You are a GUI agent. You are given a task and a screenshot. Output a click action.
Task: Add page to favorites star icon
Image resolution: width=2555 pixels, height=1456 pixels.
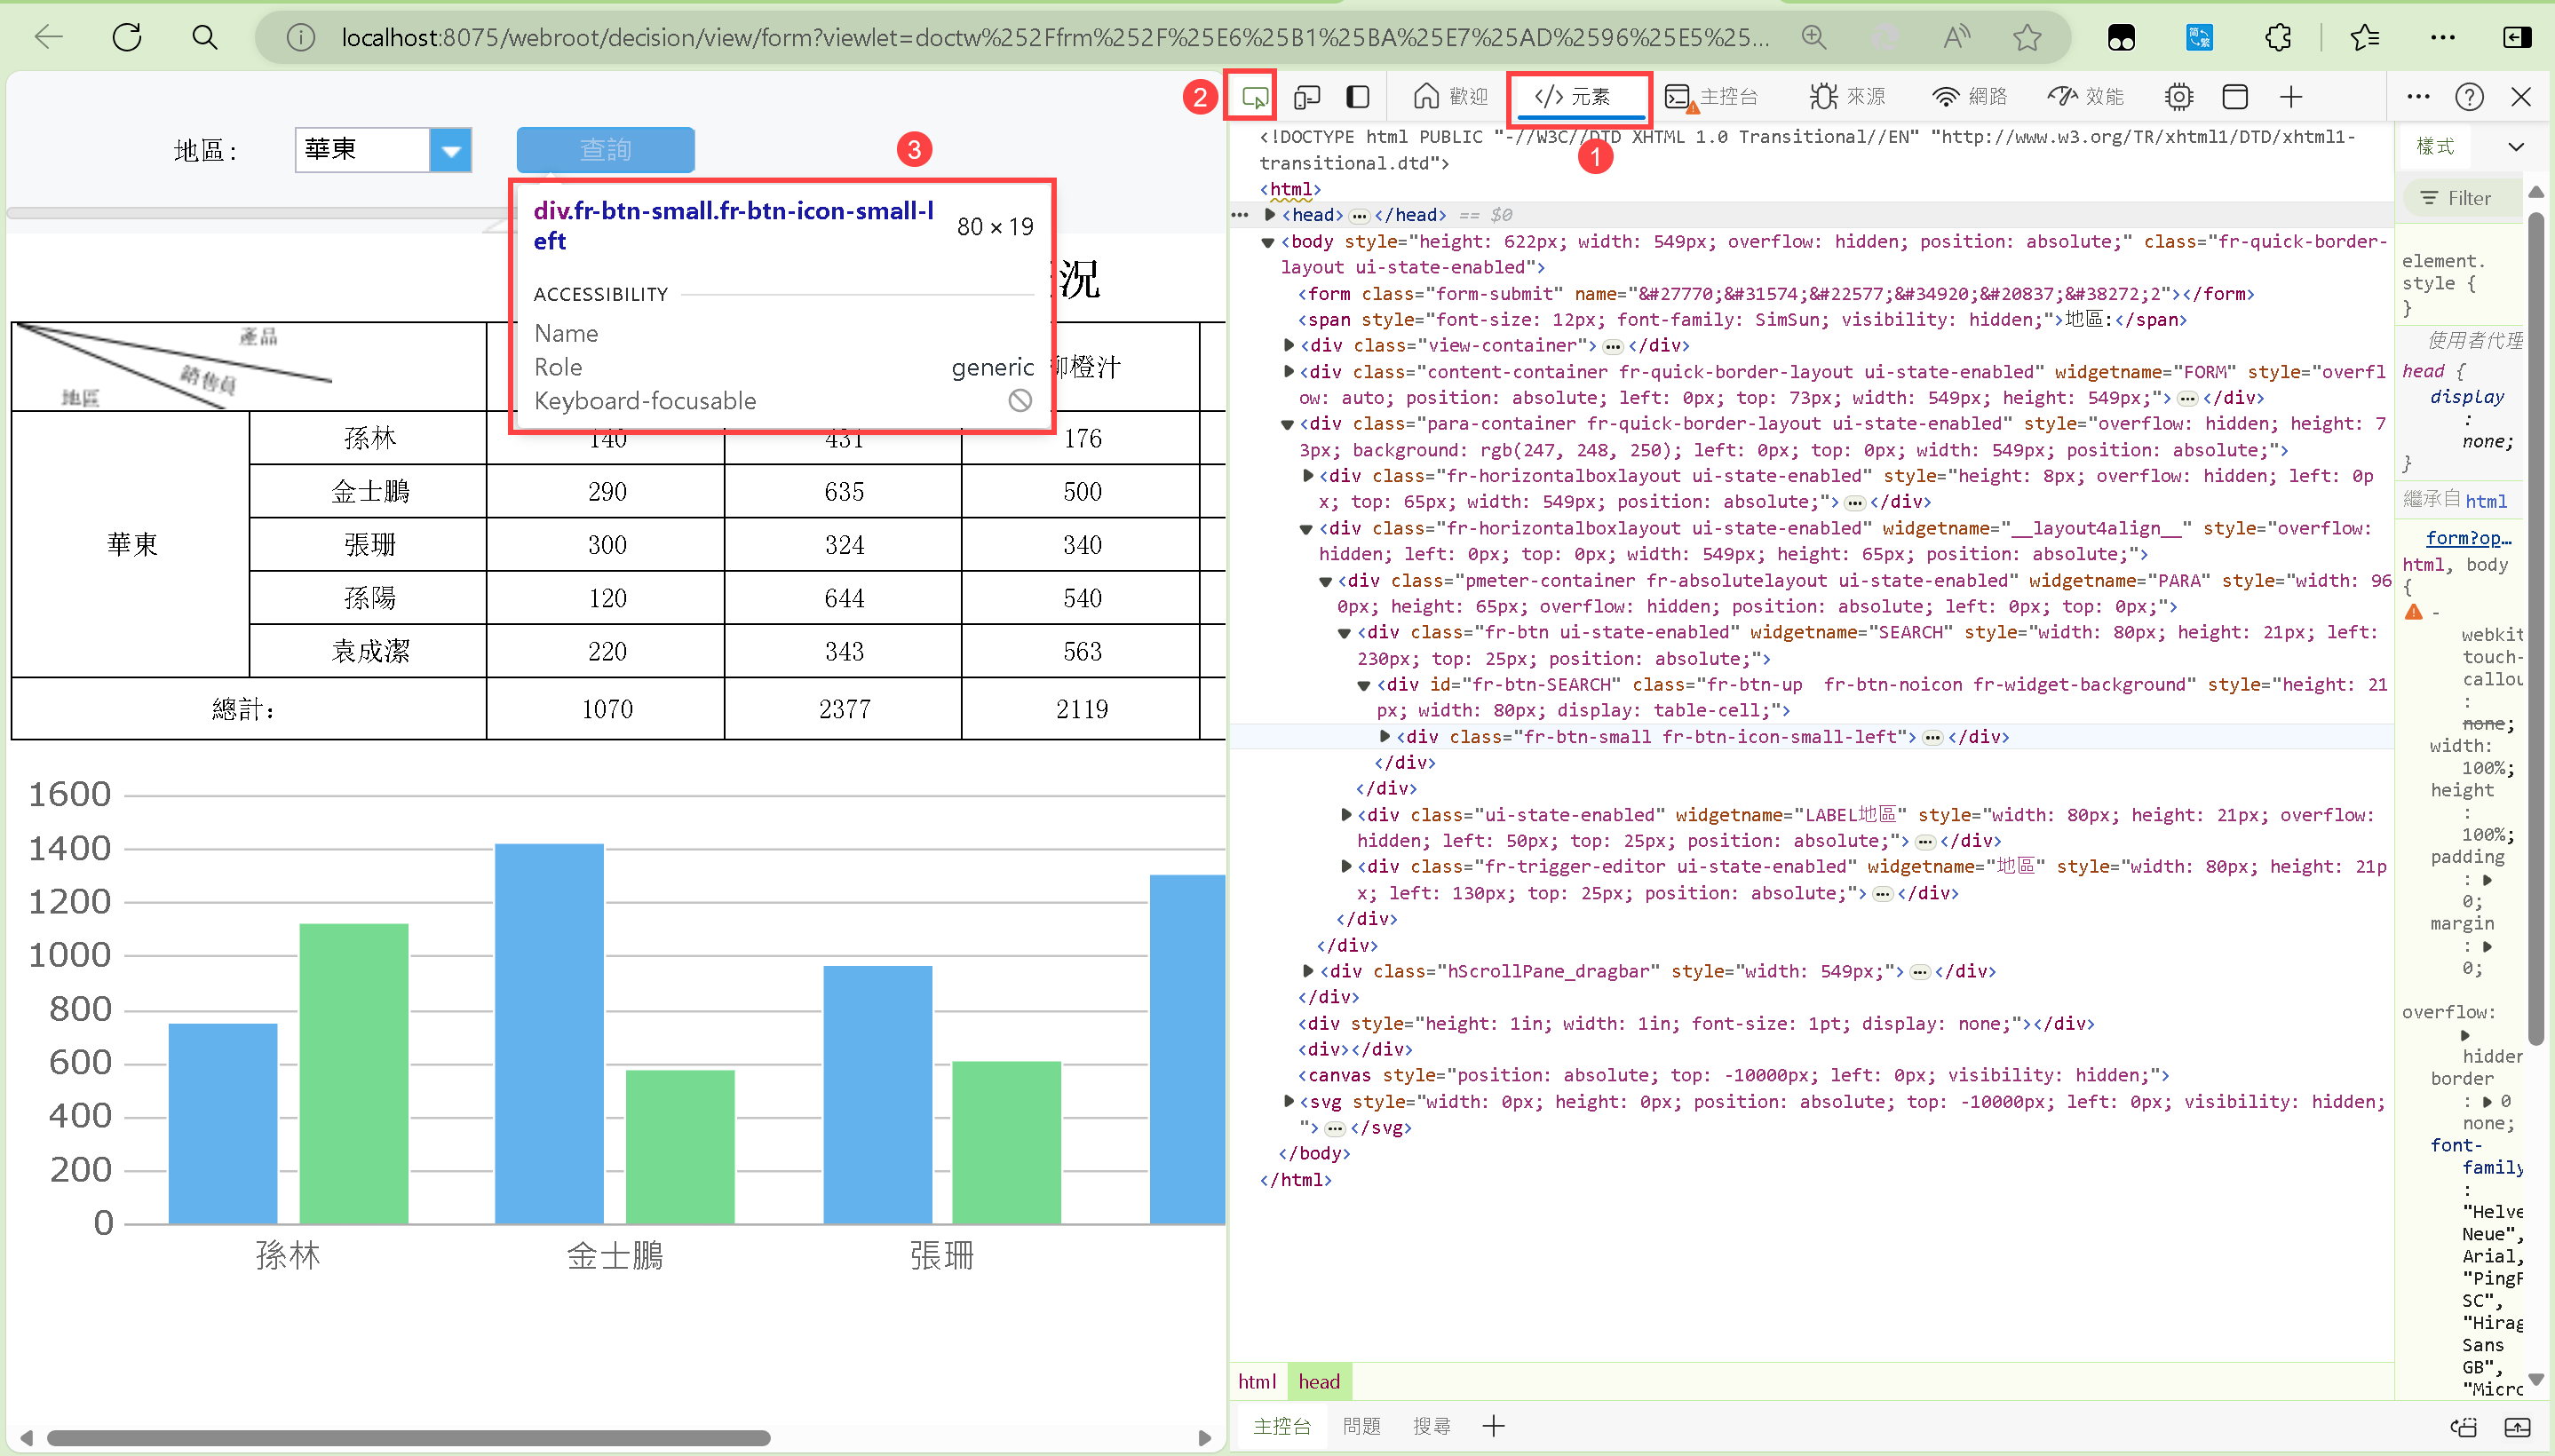tap(2027, 38)
